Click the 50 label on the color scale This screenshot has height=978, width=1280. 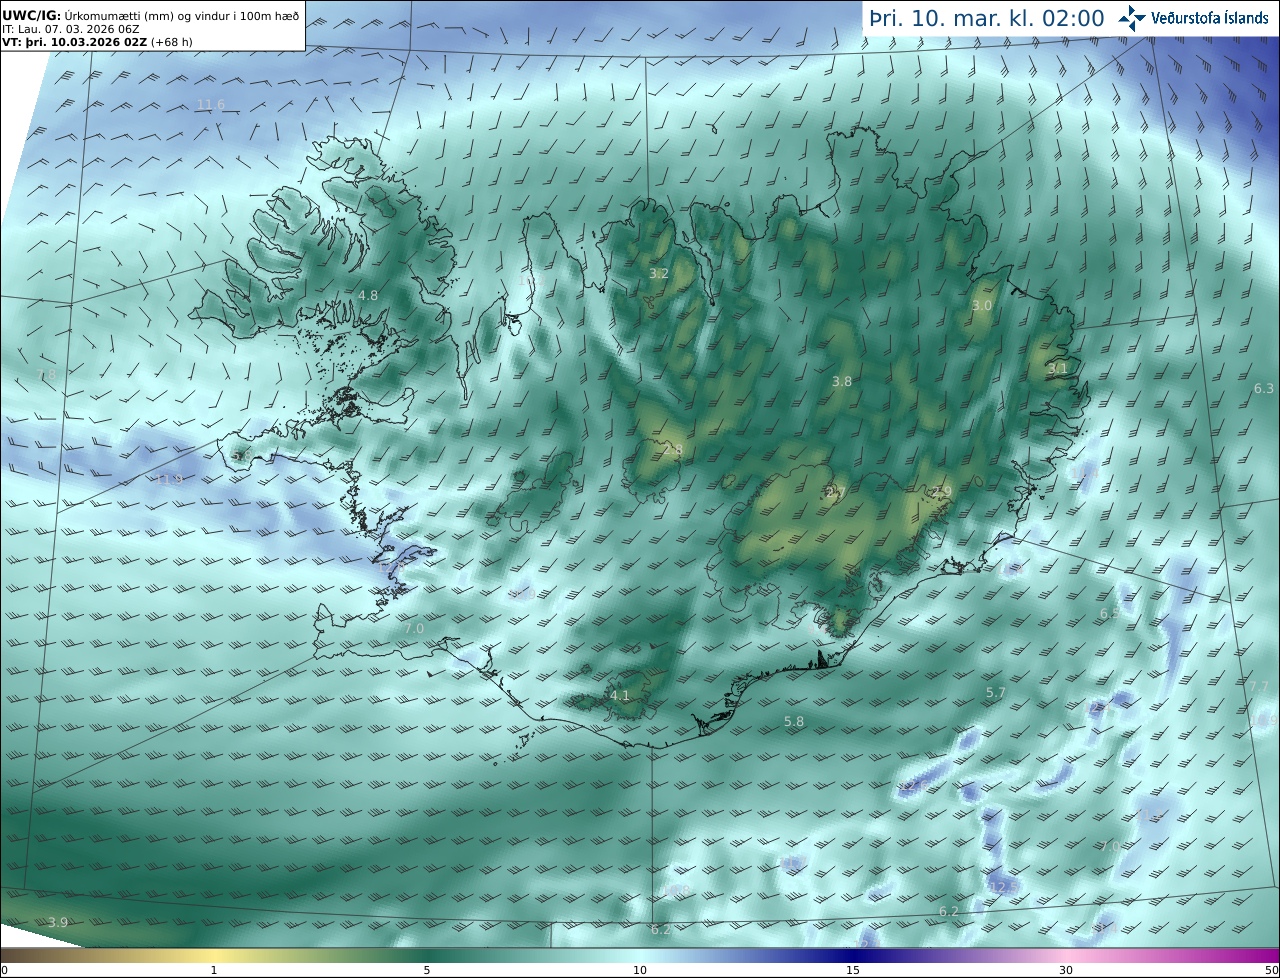[1271, 970]
